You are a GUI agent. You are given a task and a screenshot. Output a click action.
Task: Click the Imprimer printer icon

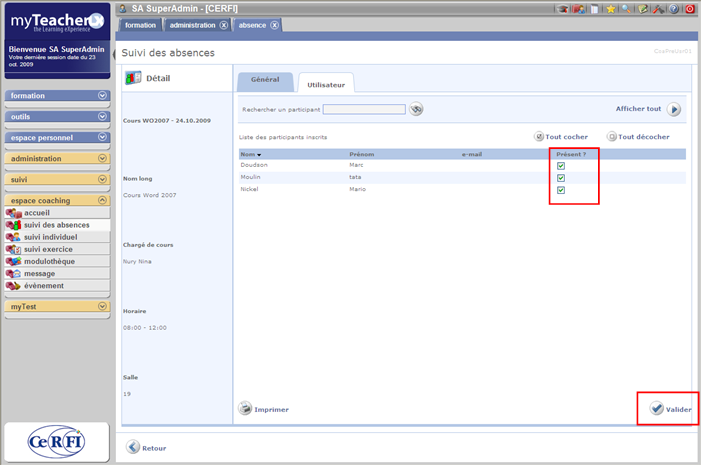(245, 408)
